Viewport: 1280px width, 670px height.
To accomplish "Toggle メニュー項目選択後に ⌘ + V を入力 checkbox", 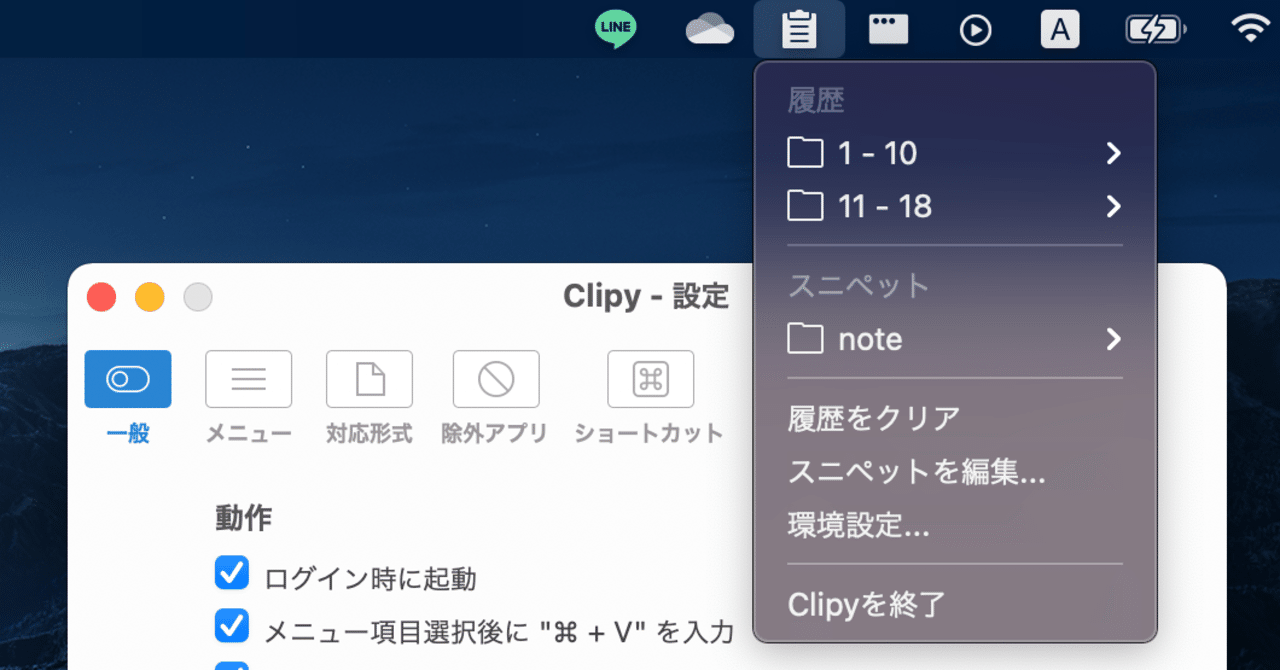I will pos(232,626).
